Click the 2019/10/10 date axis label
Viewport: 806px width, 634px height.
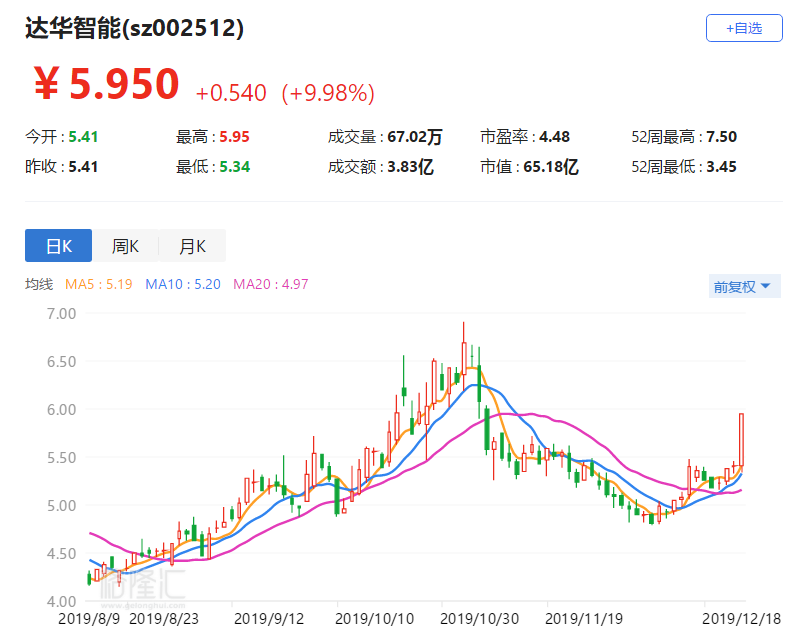pos(374,619)
